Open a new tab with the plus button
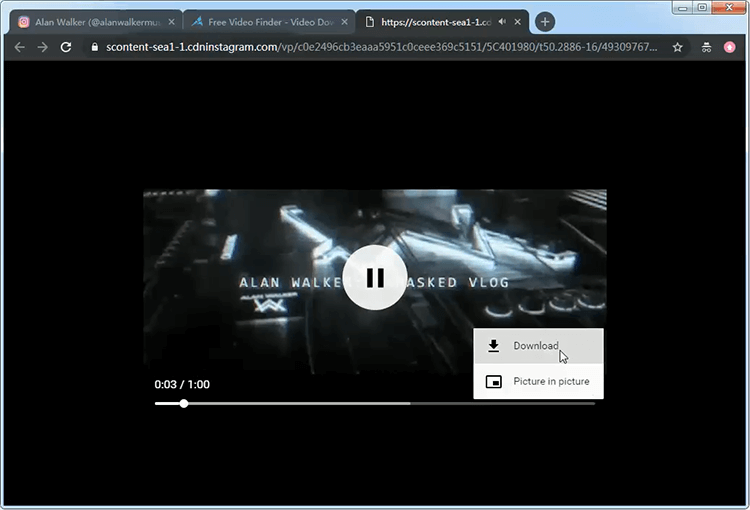 pyautogui.click(x=545, y=22)
